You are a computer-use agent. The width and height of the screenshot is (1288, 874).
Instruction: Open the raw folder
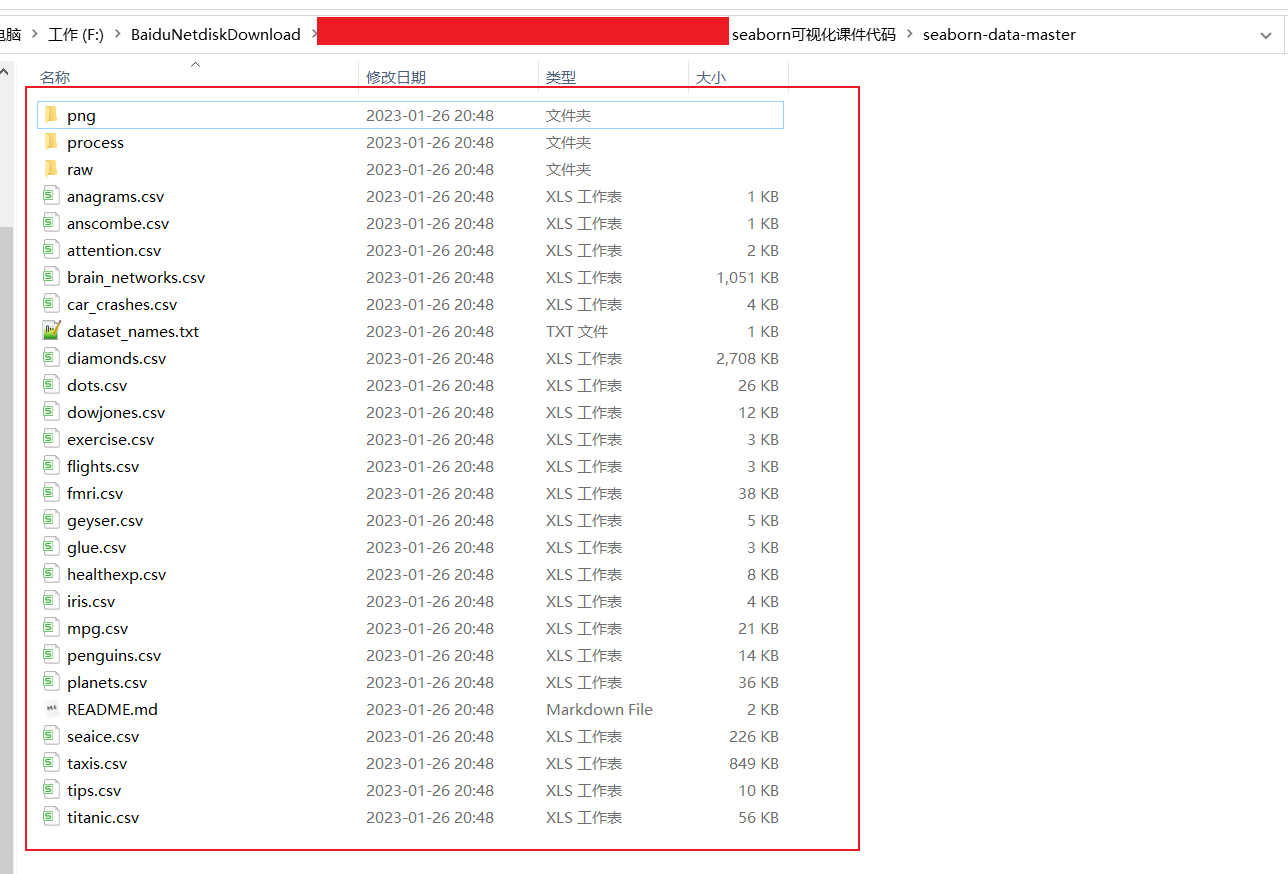(x=79, y=169)
